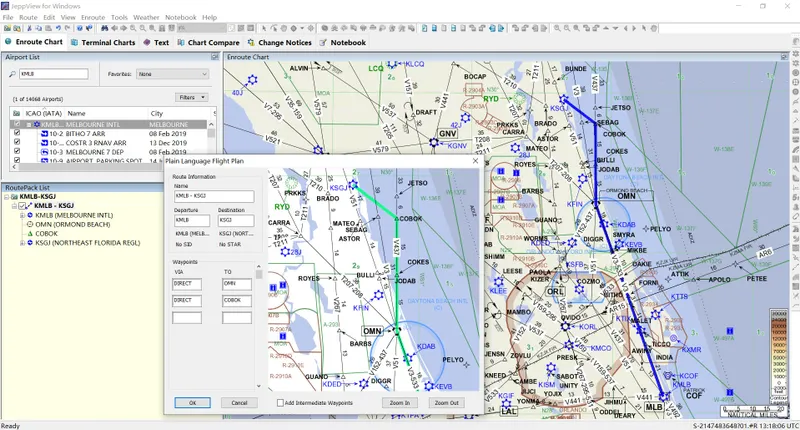
Task: Click the back arrow navigation icon
Action: click(114, 28)
